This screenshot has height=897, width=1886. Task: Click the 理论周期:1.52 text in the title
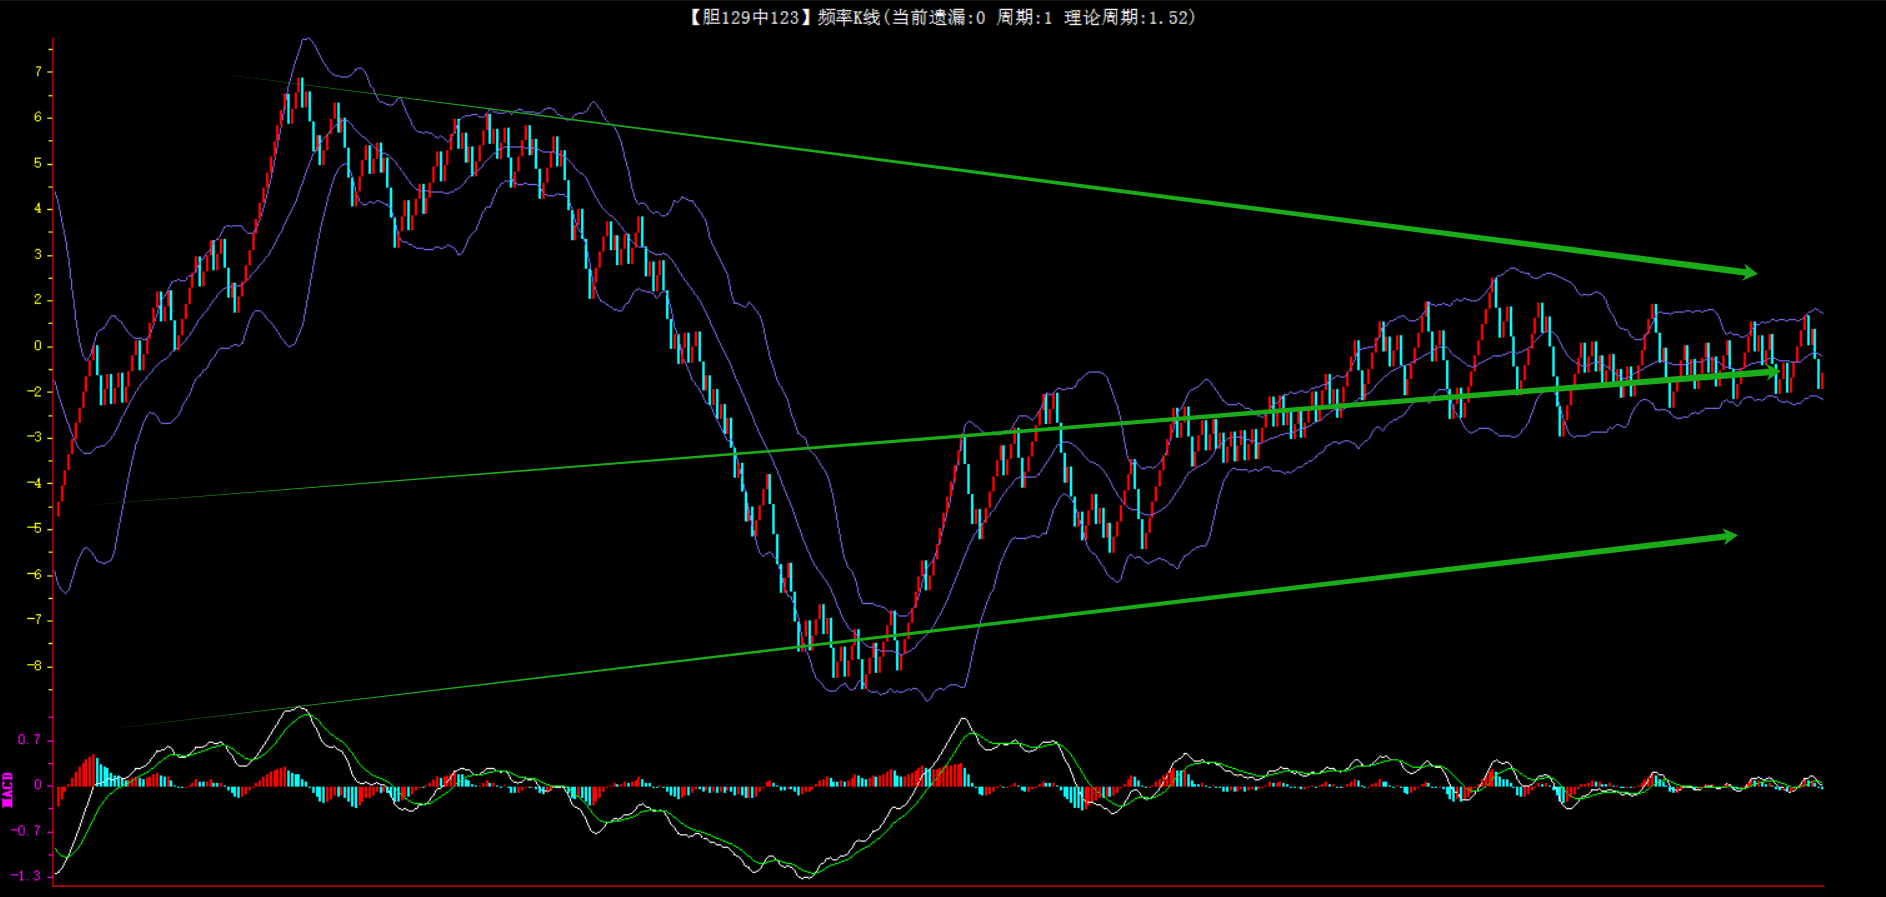pos(1129,17)
